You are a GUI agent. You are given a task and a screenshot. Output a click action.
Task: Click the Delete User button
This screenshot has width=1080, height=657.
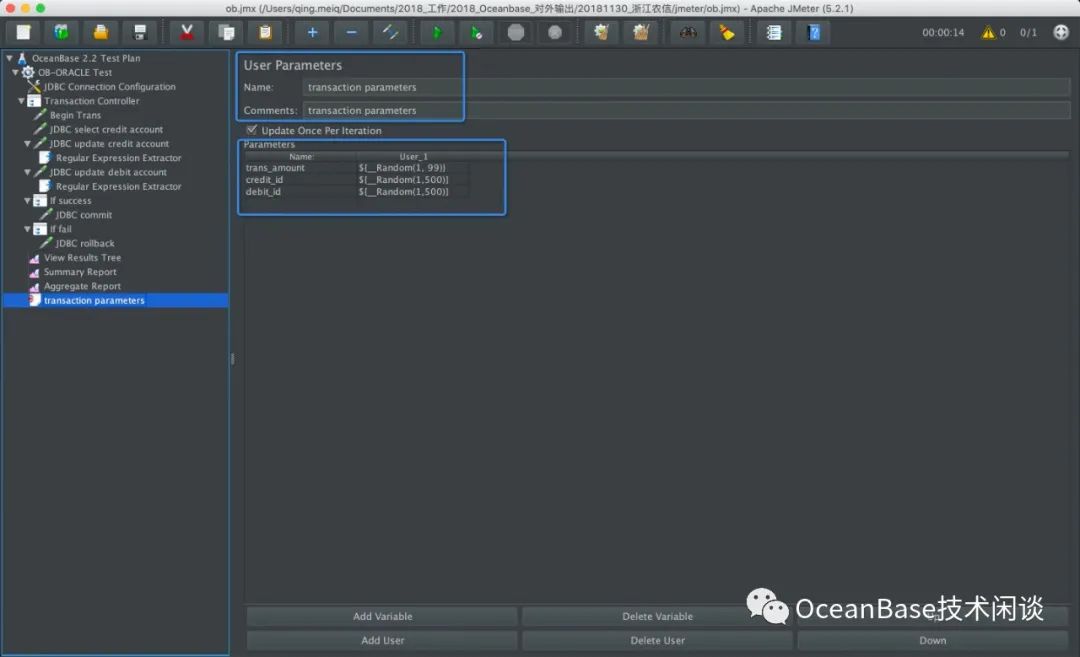point(657,640)
